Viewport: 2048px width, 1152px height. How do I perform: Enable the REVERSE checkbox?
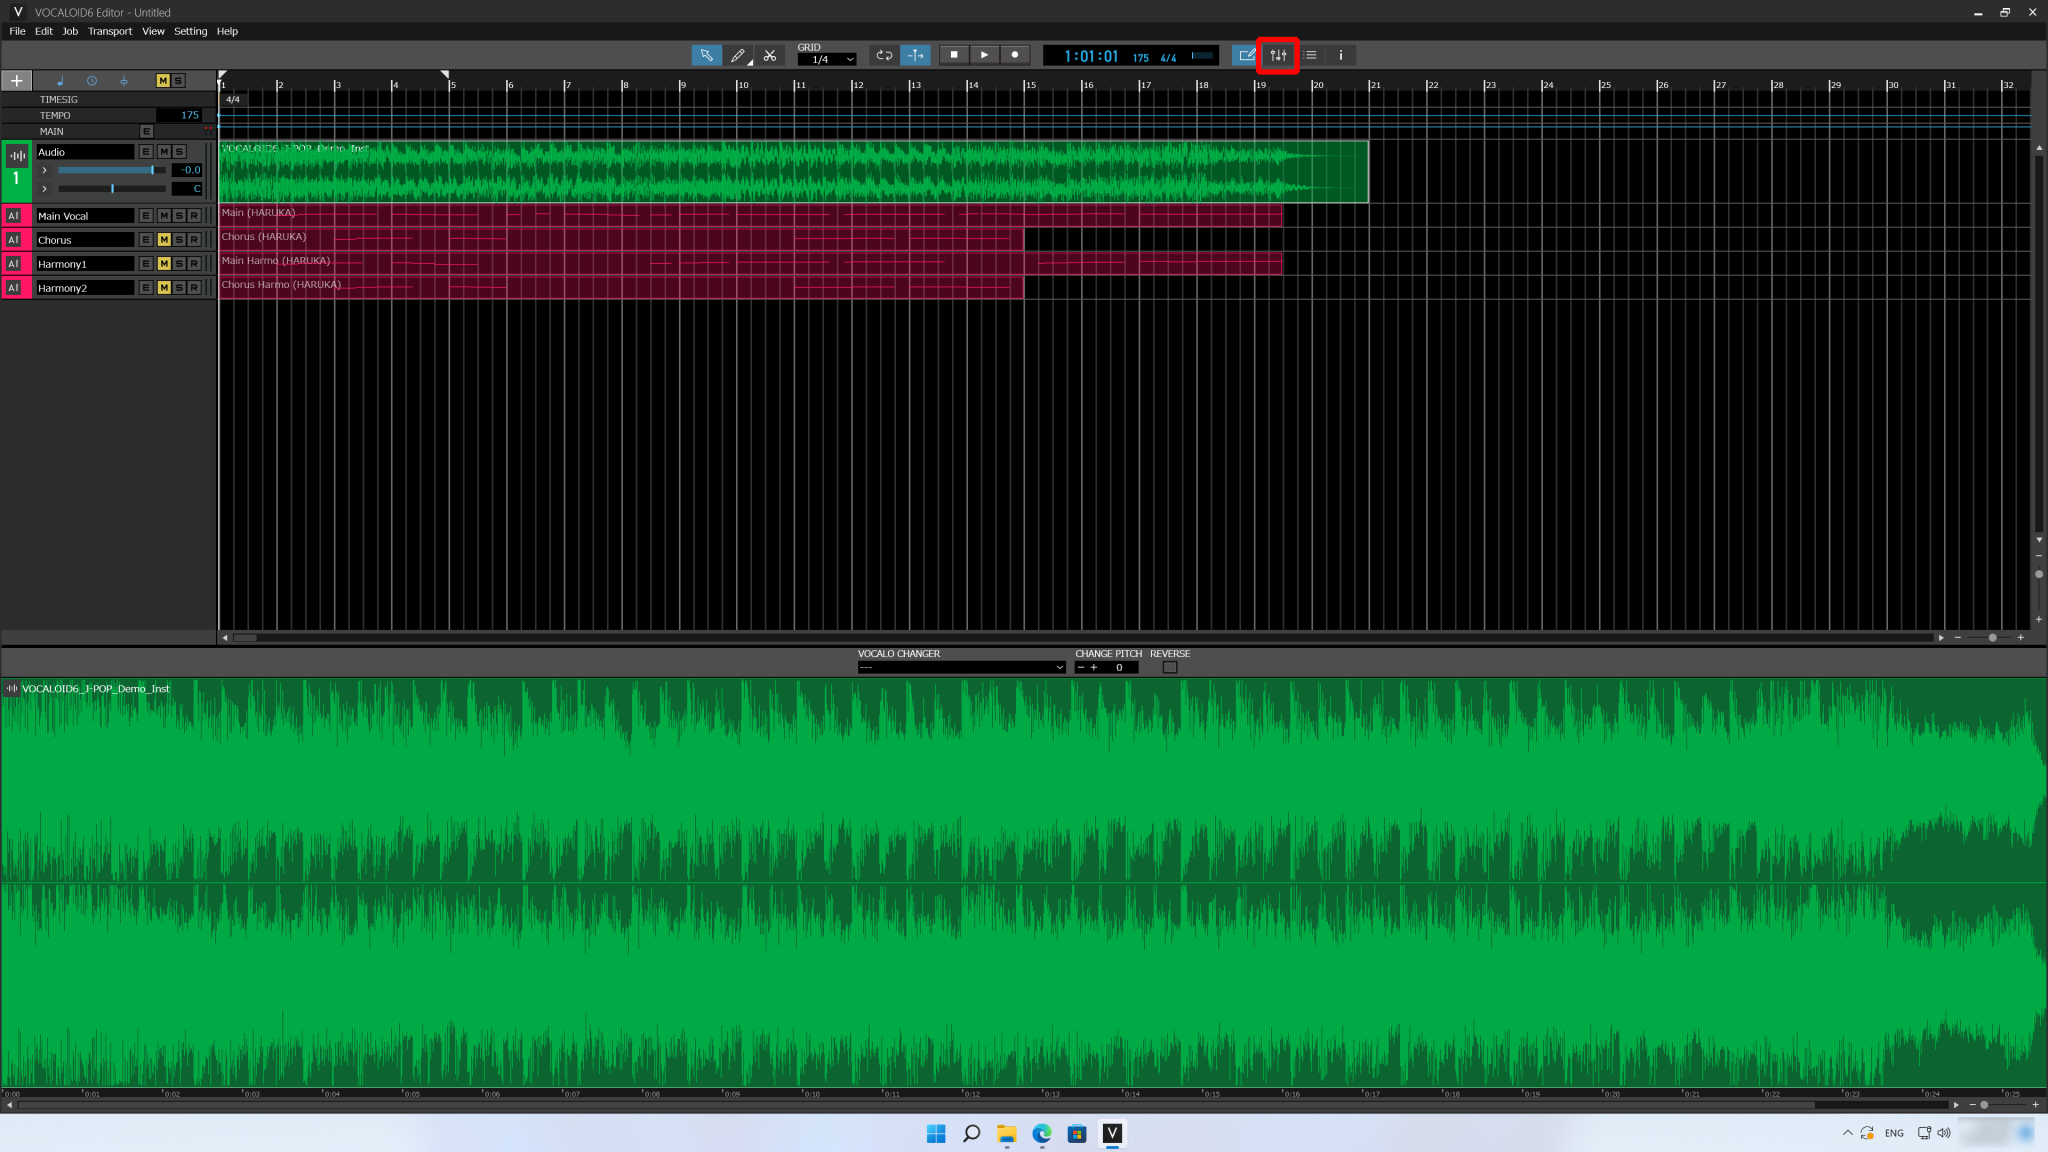[1169, 667]
